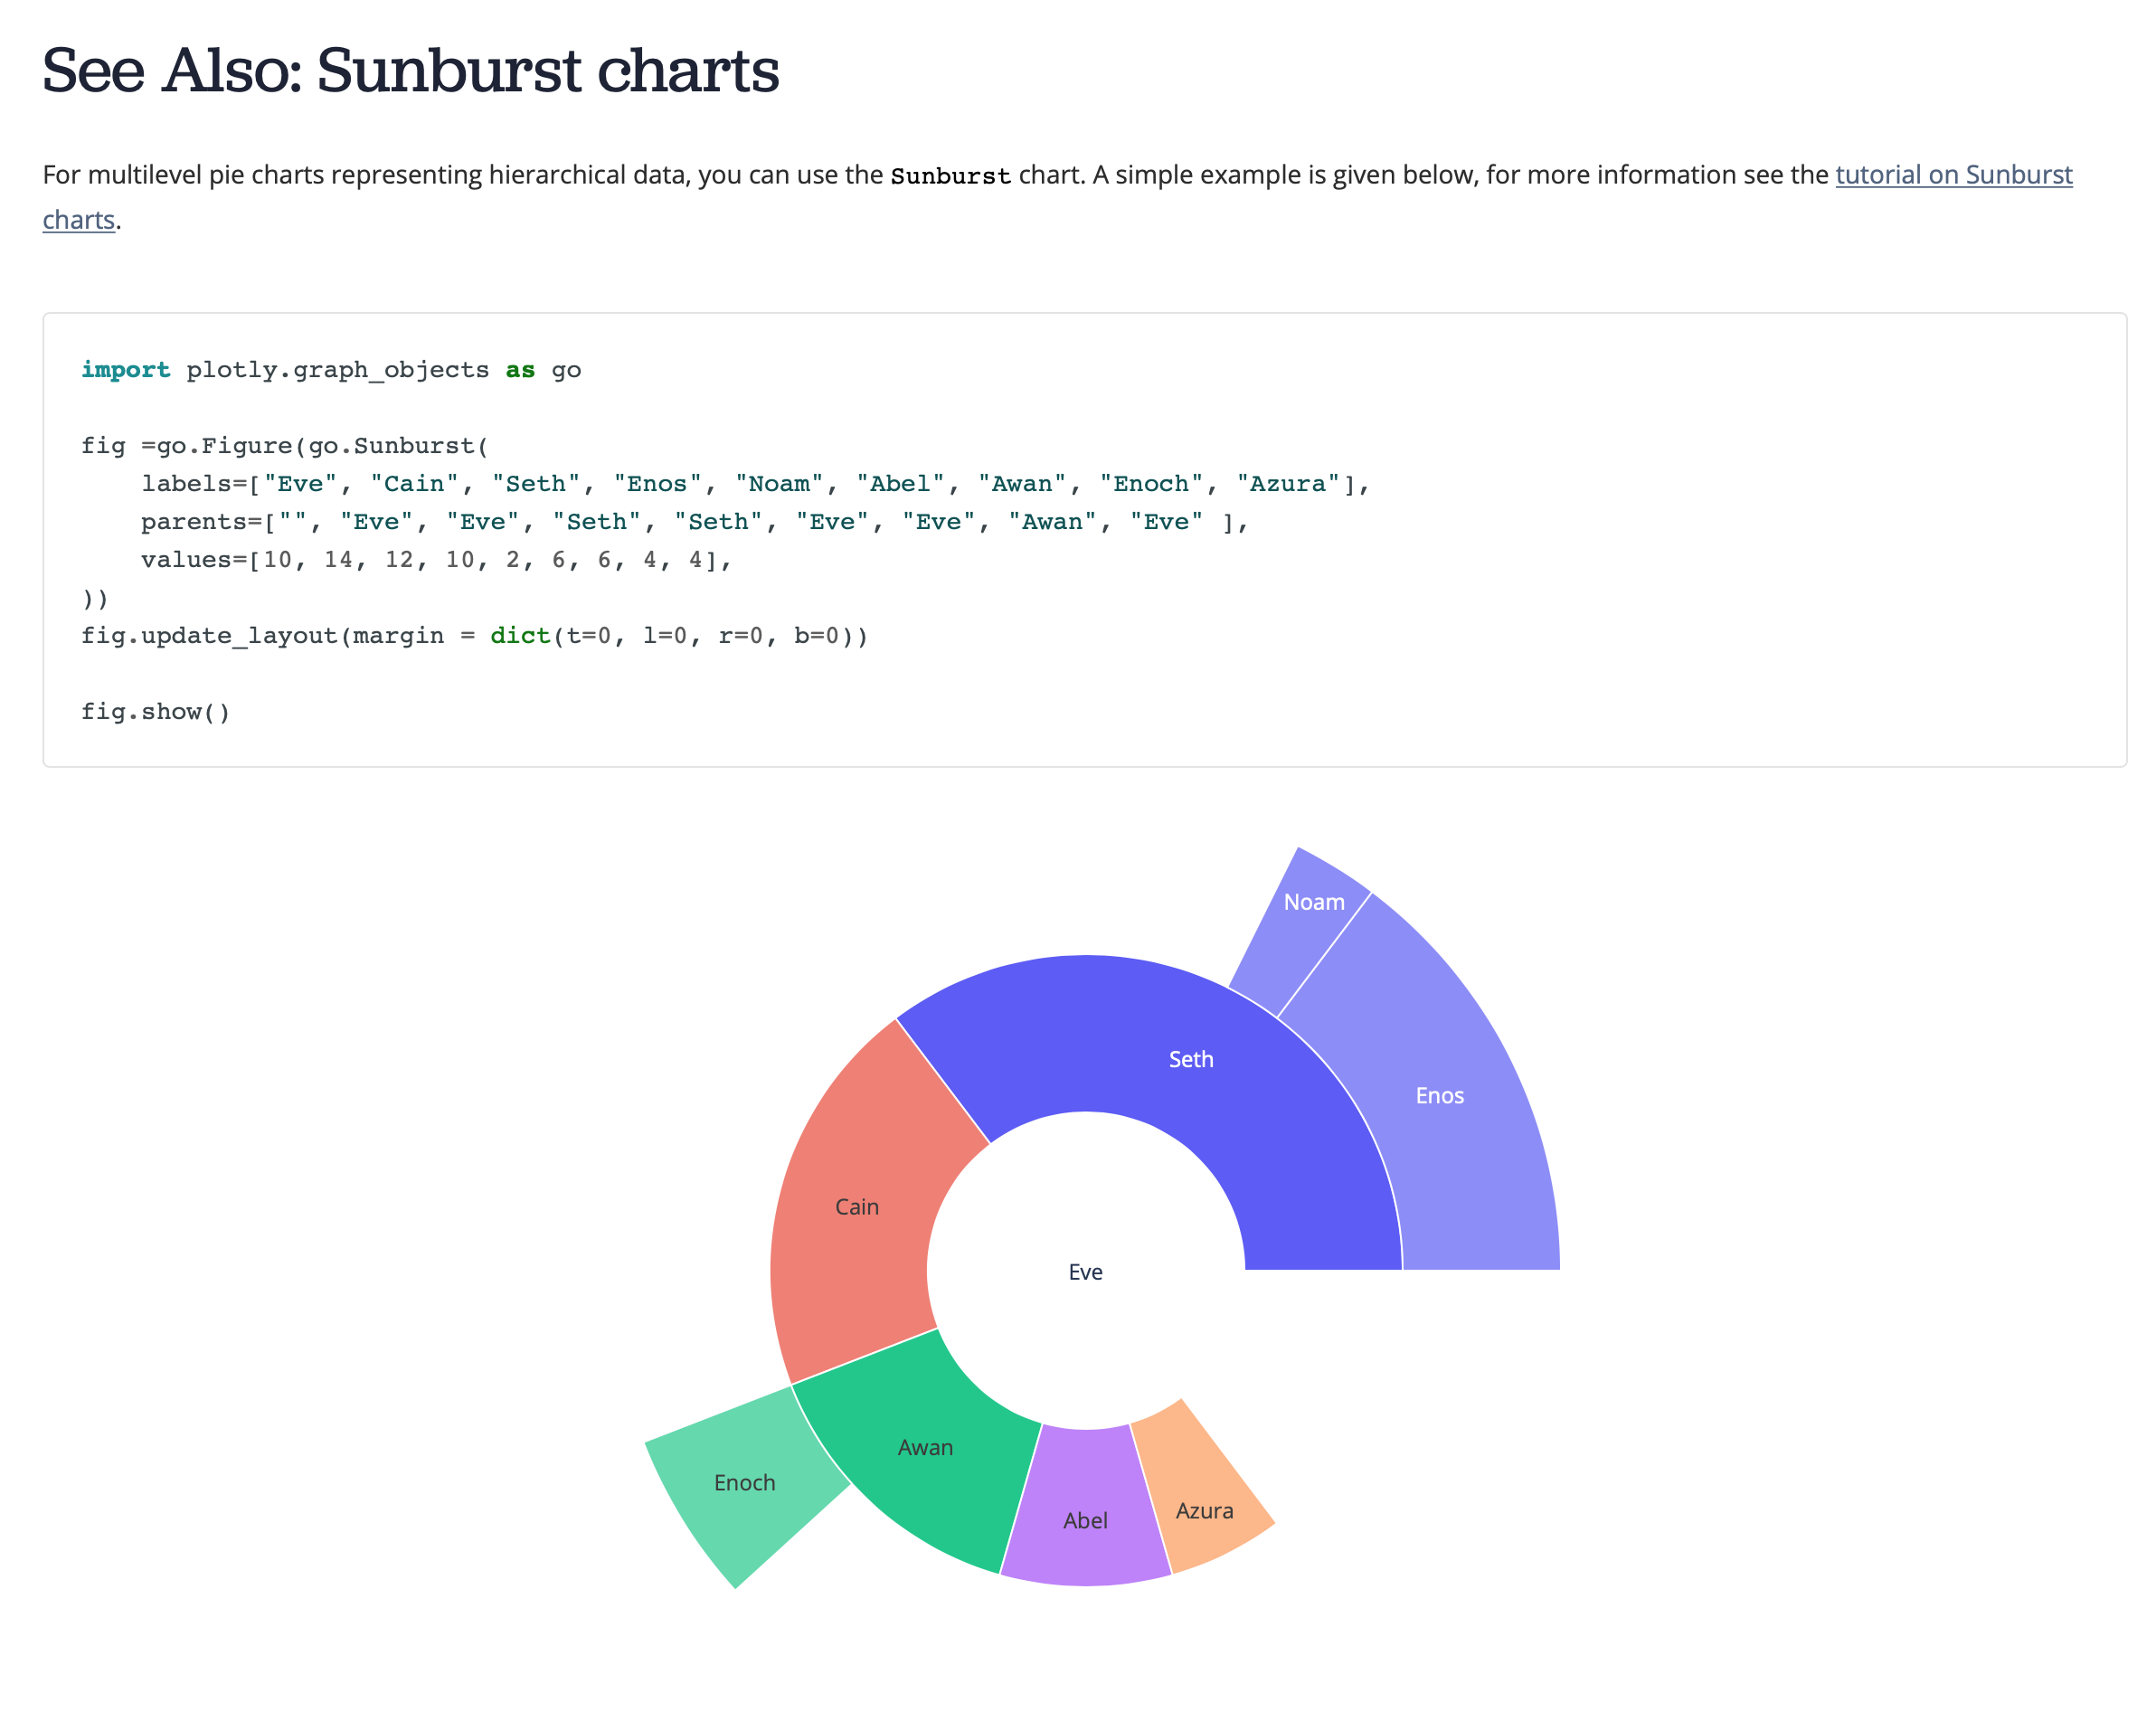Select the Enoch outer segment

[x=744, y=1482]
